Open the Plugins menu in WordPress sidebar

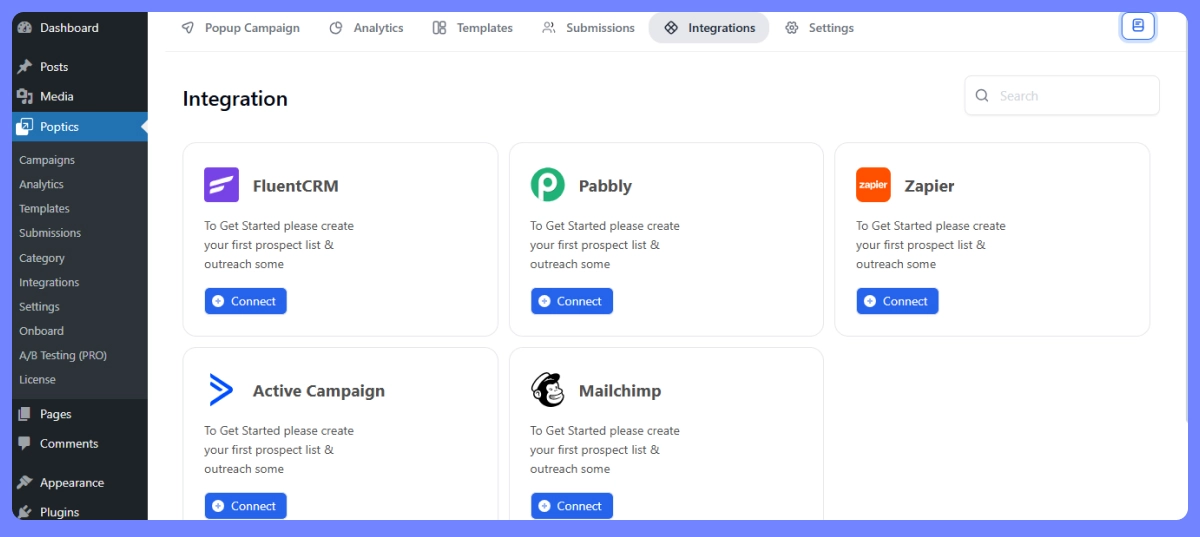[59, 512]
